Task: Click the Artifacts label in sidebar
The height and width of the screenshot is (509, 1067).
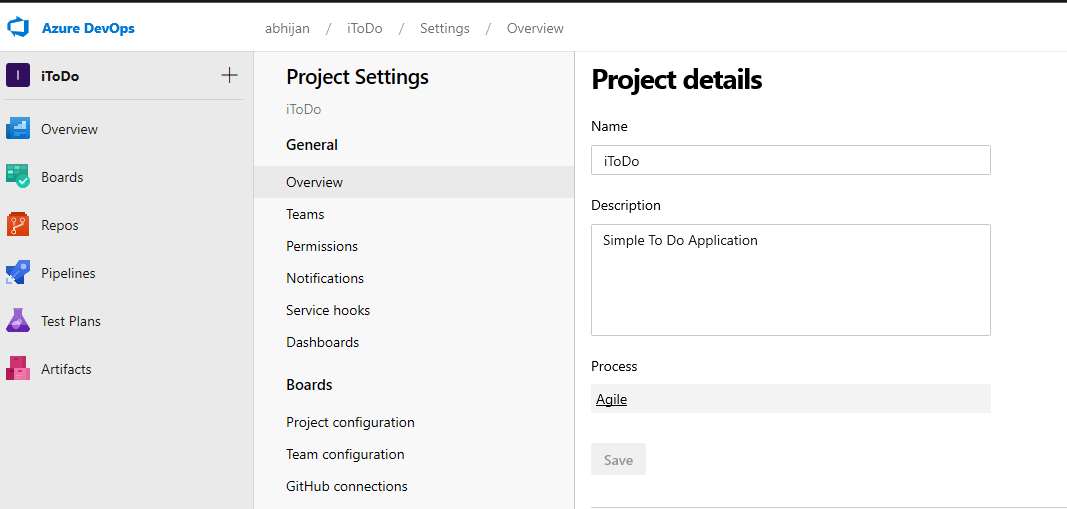Action: [x=66, y=369]
